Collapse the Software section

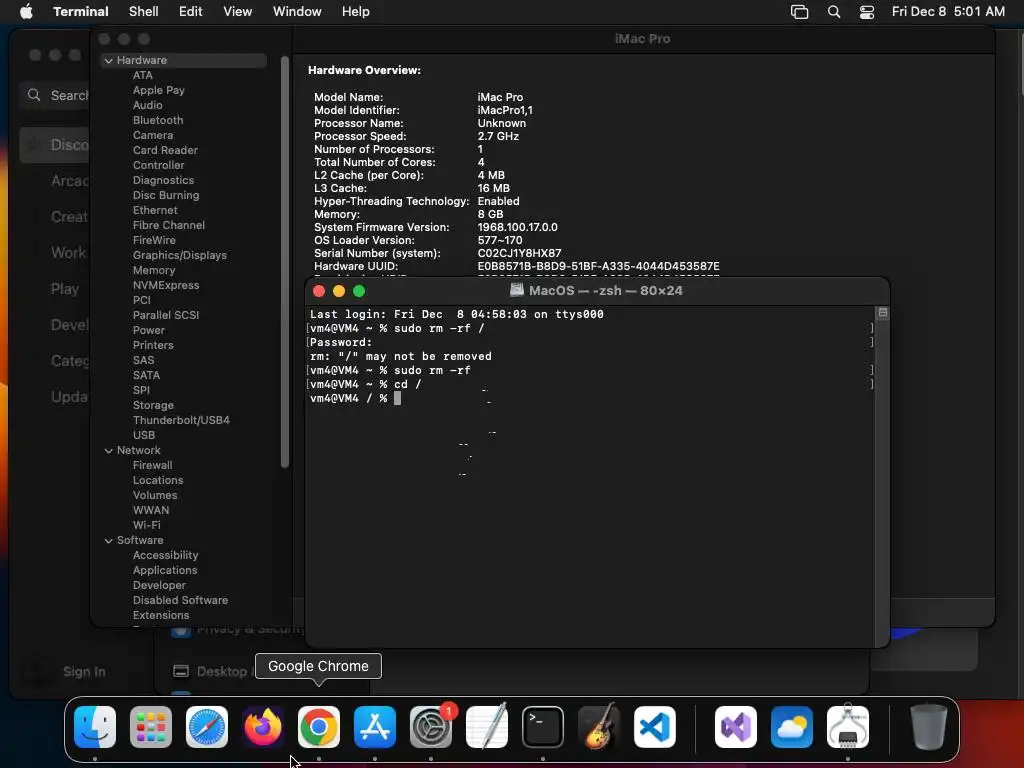pos(108,541)
